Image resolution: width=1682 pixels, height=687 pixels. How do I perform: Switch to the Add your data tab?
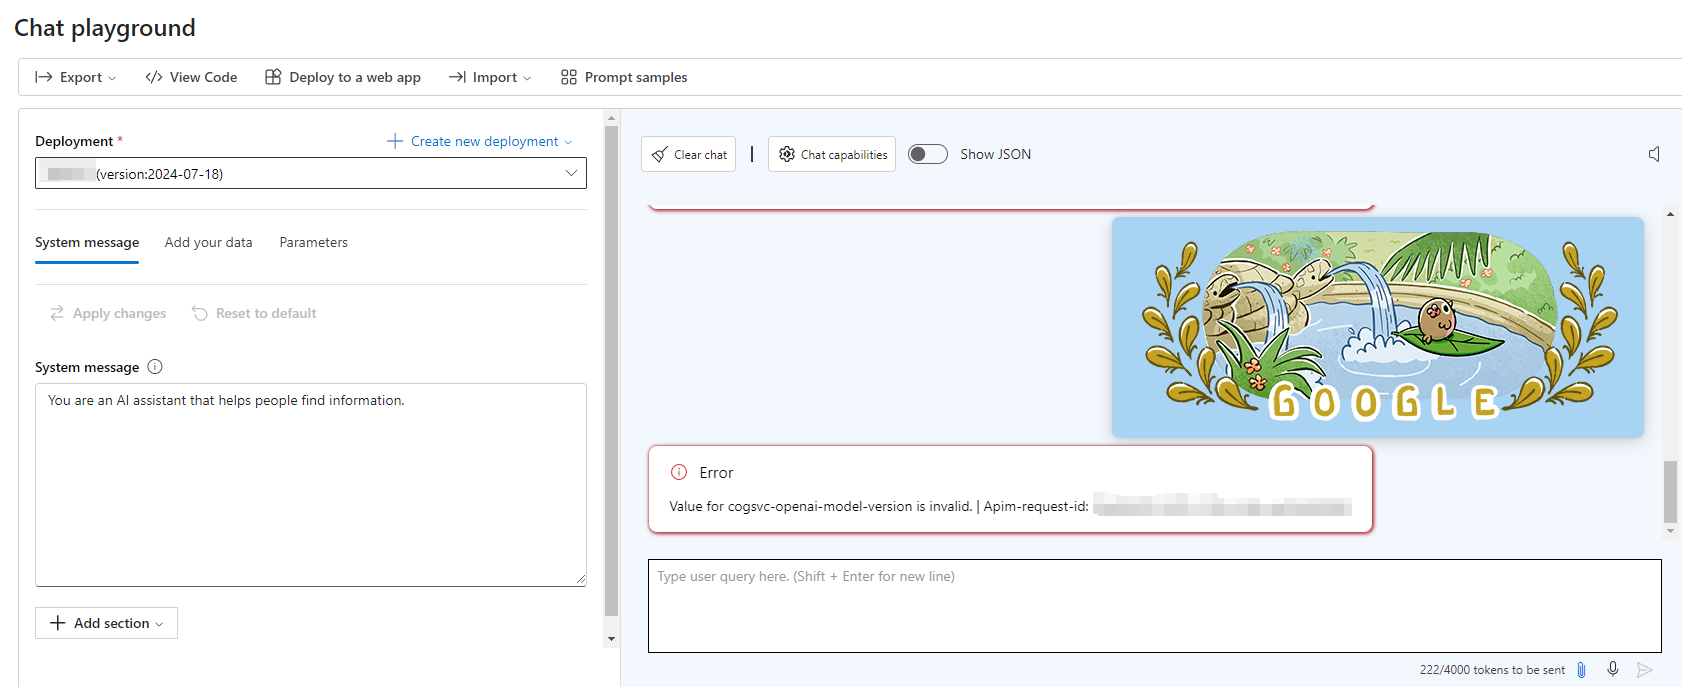click(208, 242)
